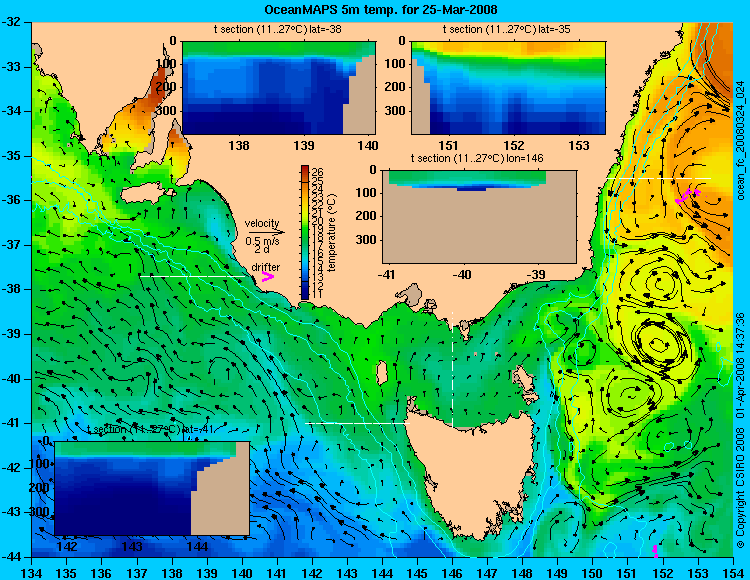This screenshot has width=750, height=580.
Task: Click the 't section (11..27°C) lat=-38' heading
Action: click(x=277, y=29)
